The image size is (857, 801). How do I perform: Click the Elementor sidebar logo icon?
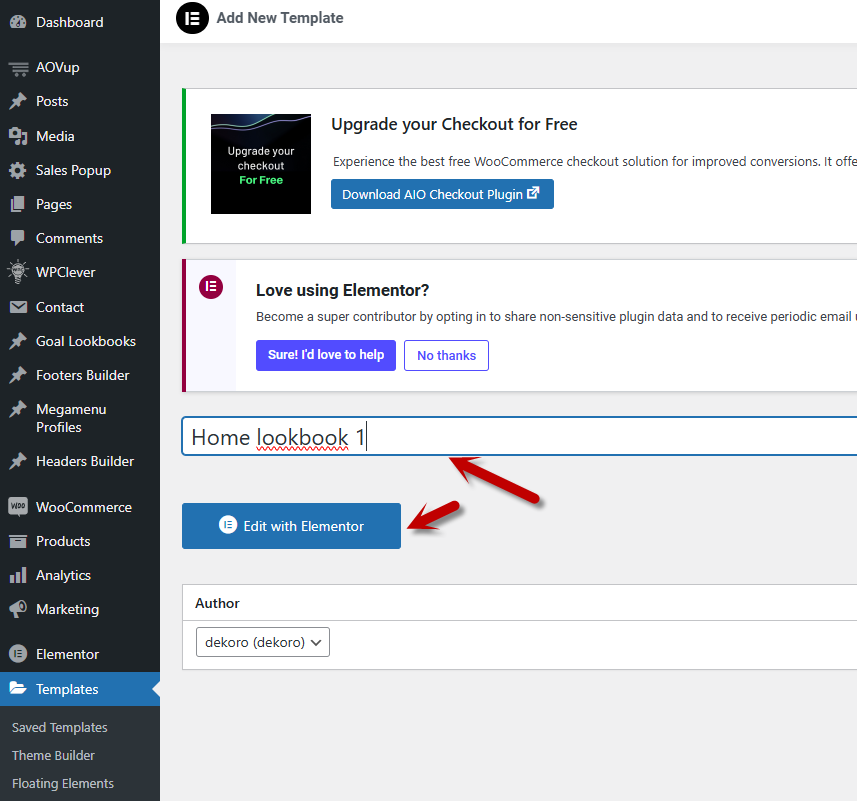18,653
